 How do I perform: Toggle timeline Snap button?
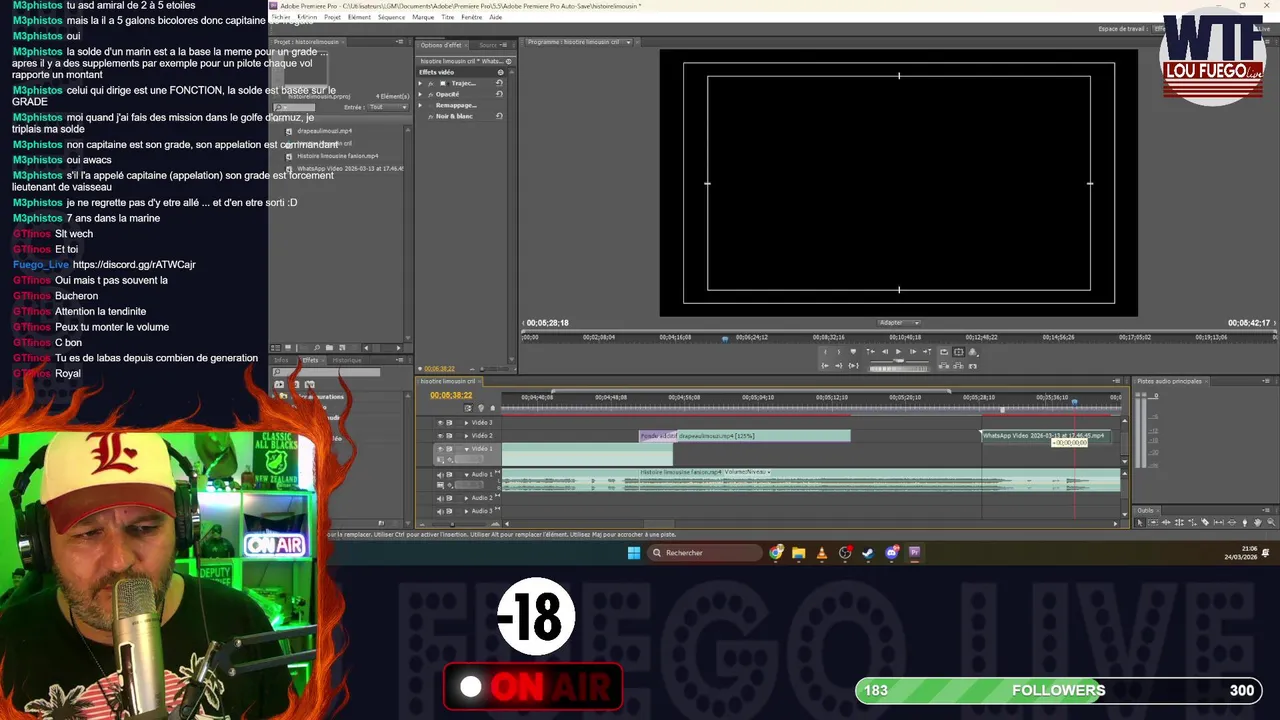[468, 408]
